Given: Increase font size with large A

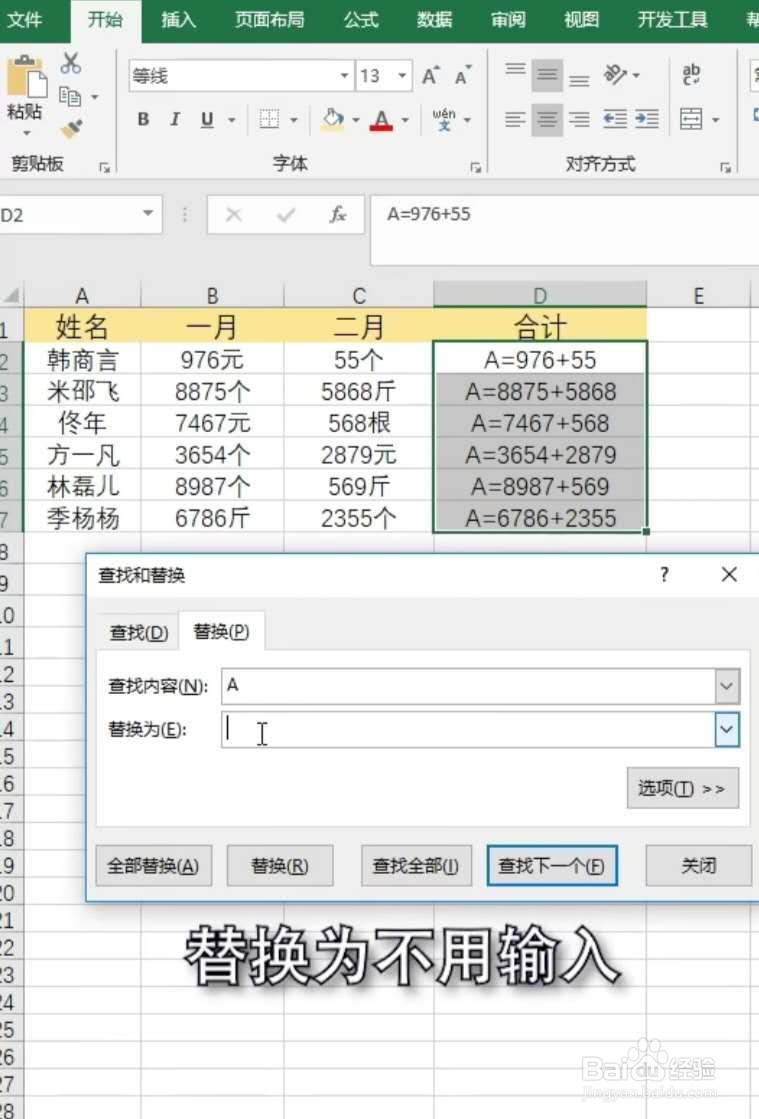Looking at the screenshot, I should click(x=430, y=76).
